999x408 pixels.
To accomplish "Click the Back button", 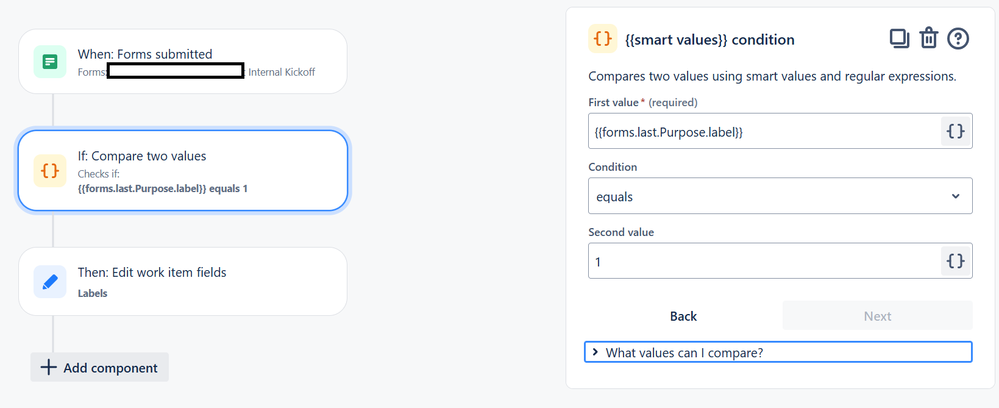I will click(x=683, y=316).
